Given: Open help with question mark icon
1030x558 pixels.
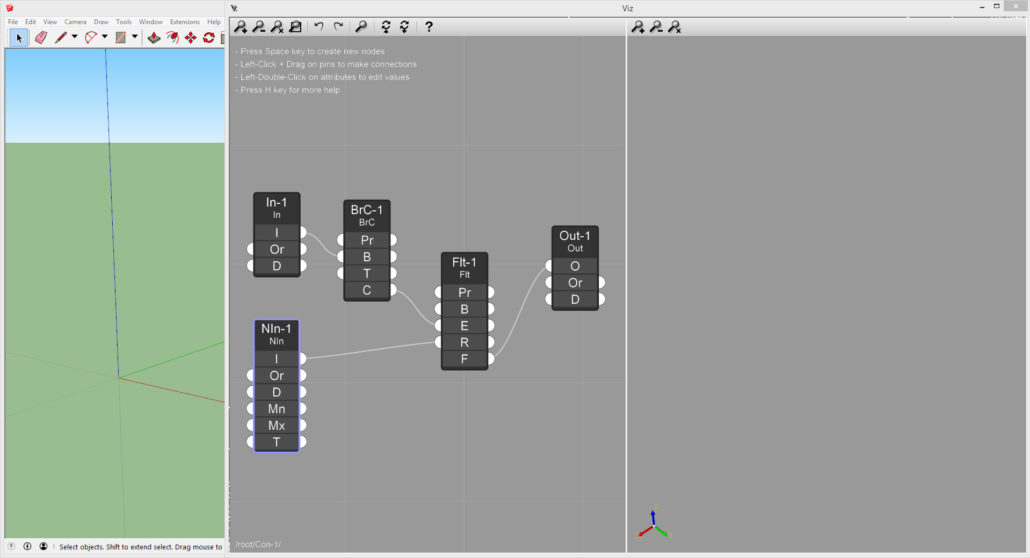Looking at the screenshot, I should point(429,27).
